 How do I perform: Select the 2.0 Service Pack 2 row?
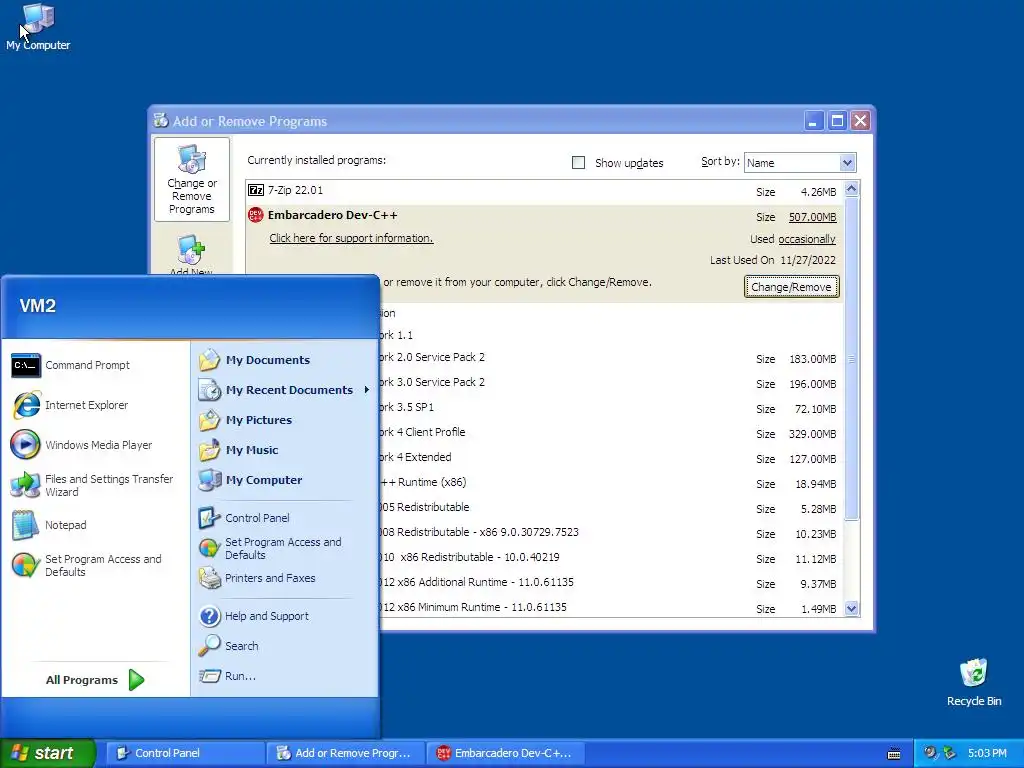coord(611,358)
